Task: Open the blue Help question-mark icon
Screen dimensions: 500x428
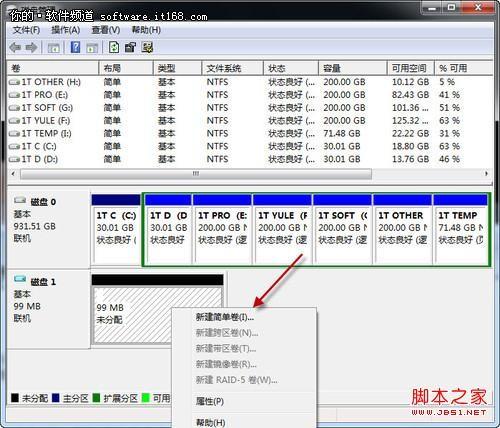Action: (x=76, y=47)
